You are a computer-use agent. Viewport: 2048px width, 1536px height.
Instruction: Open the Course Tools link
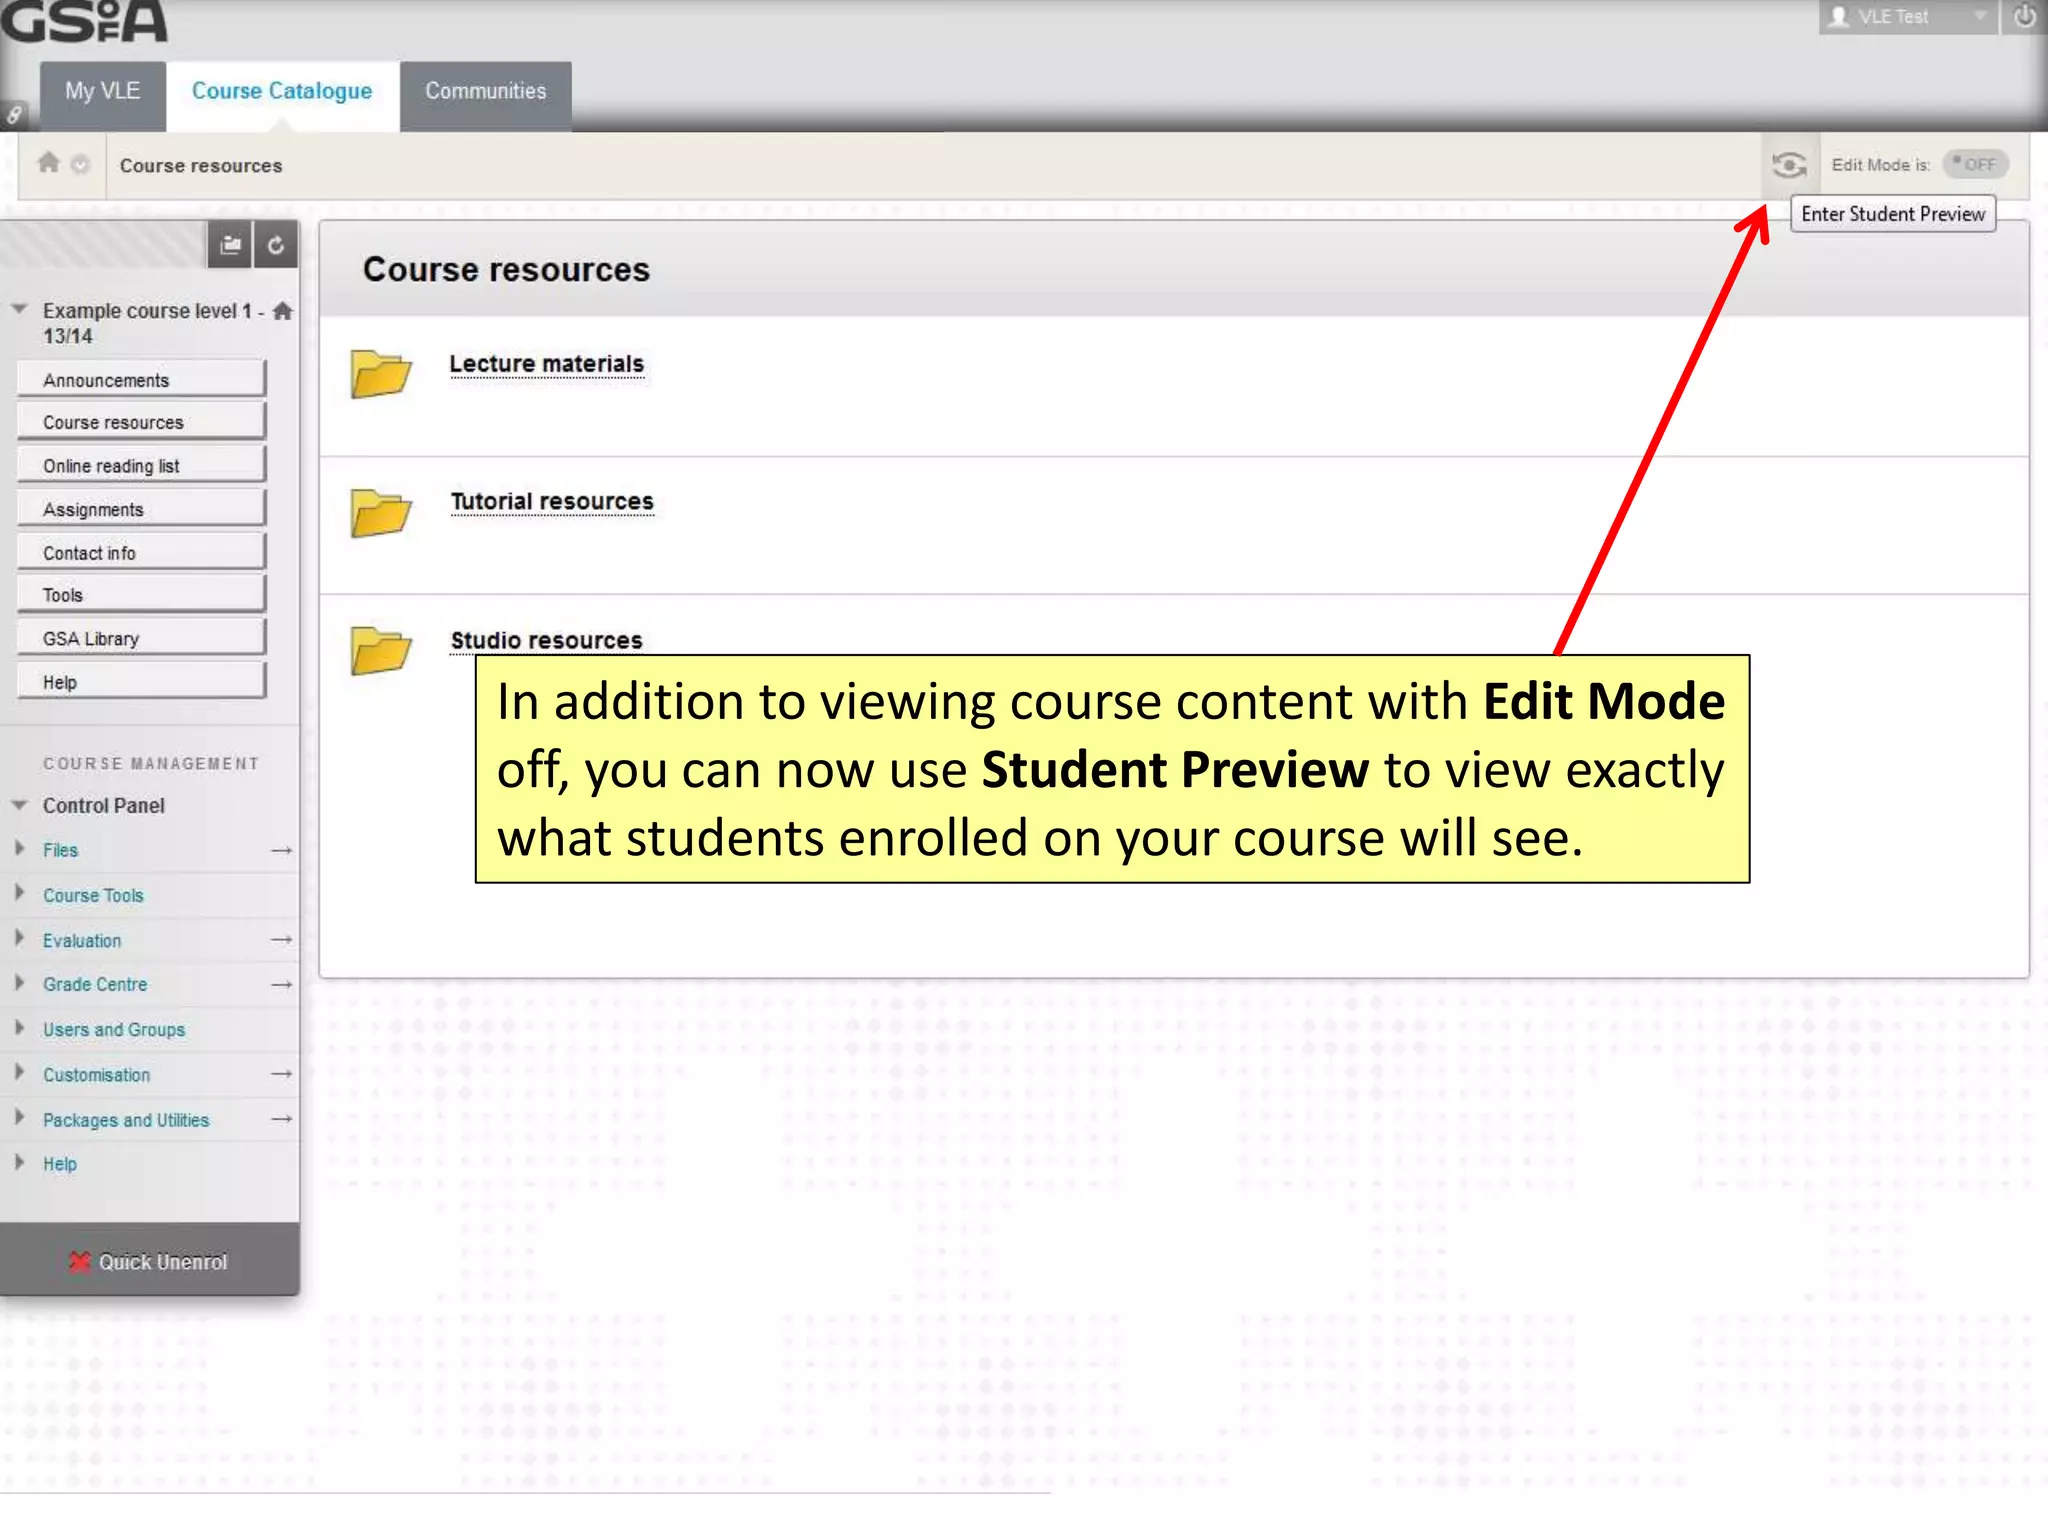point(93,895)
